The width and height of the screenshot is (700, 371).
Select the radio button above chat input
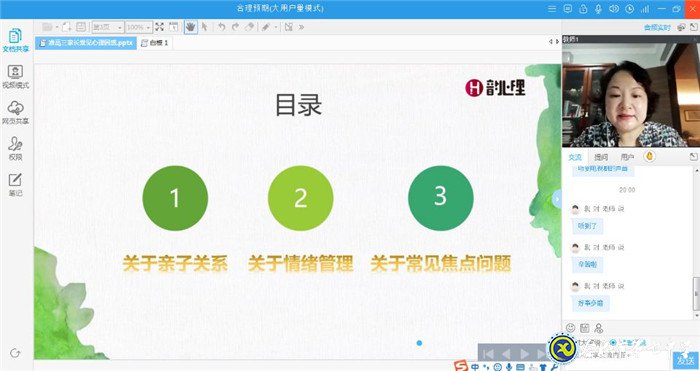[613, 342]
